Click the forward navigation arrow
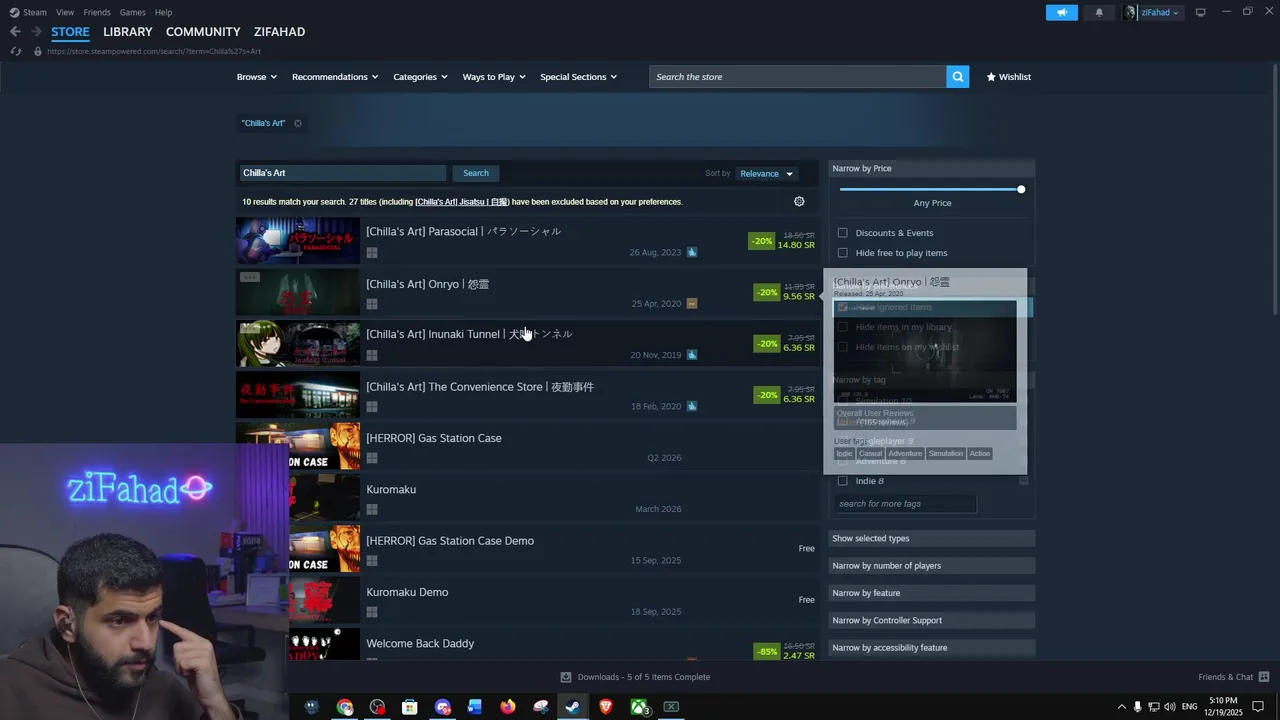This screenshot has height=720, width=1280. click(x=36, y=32)
